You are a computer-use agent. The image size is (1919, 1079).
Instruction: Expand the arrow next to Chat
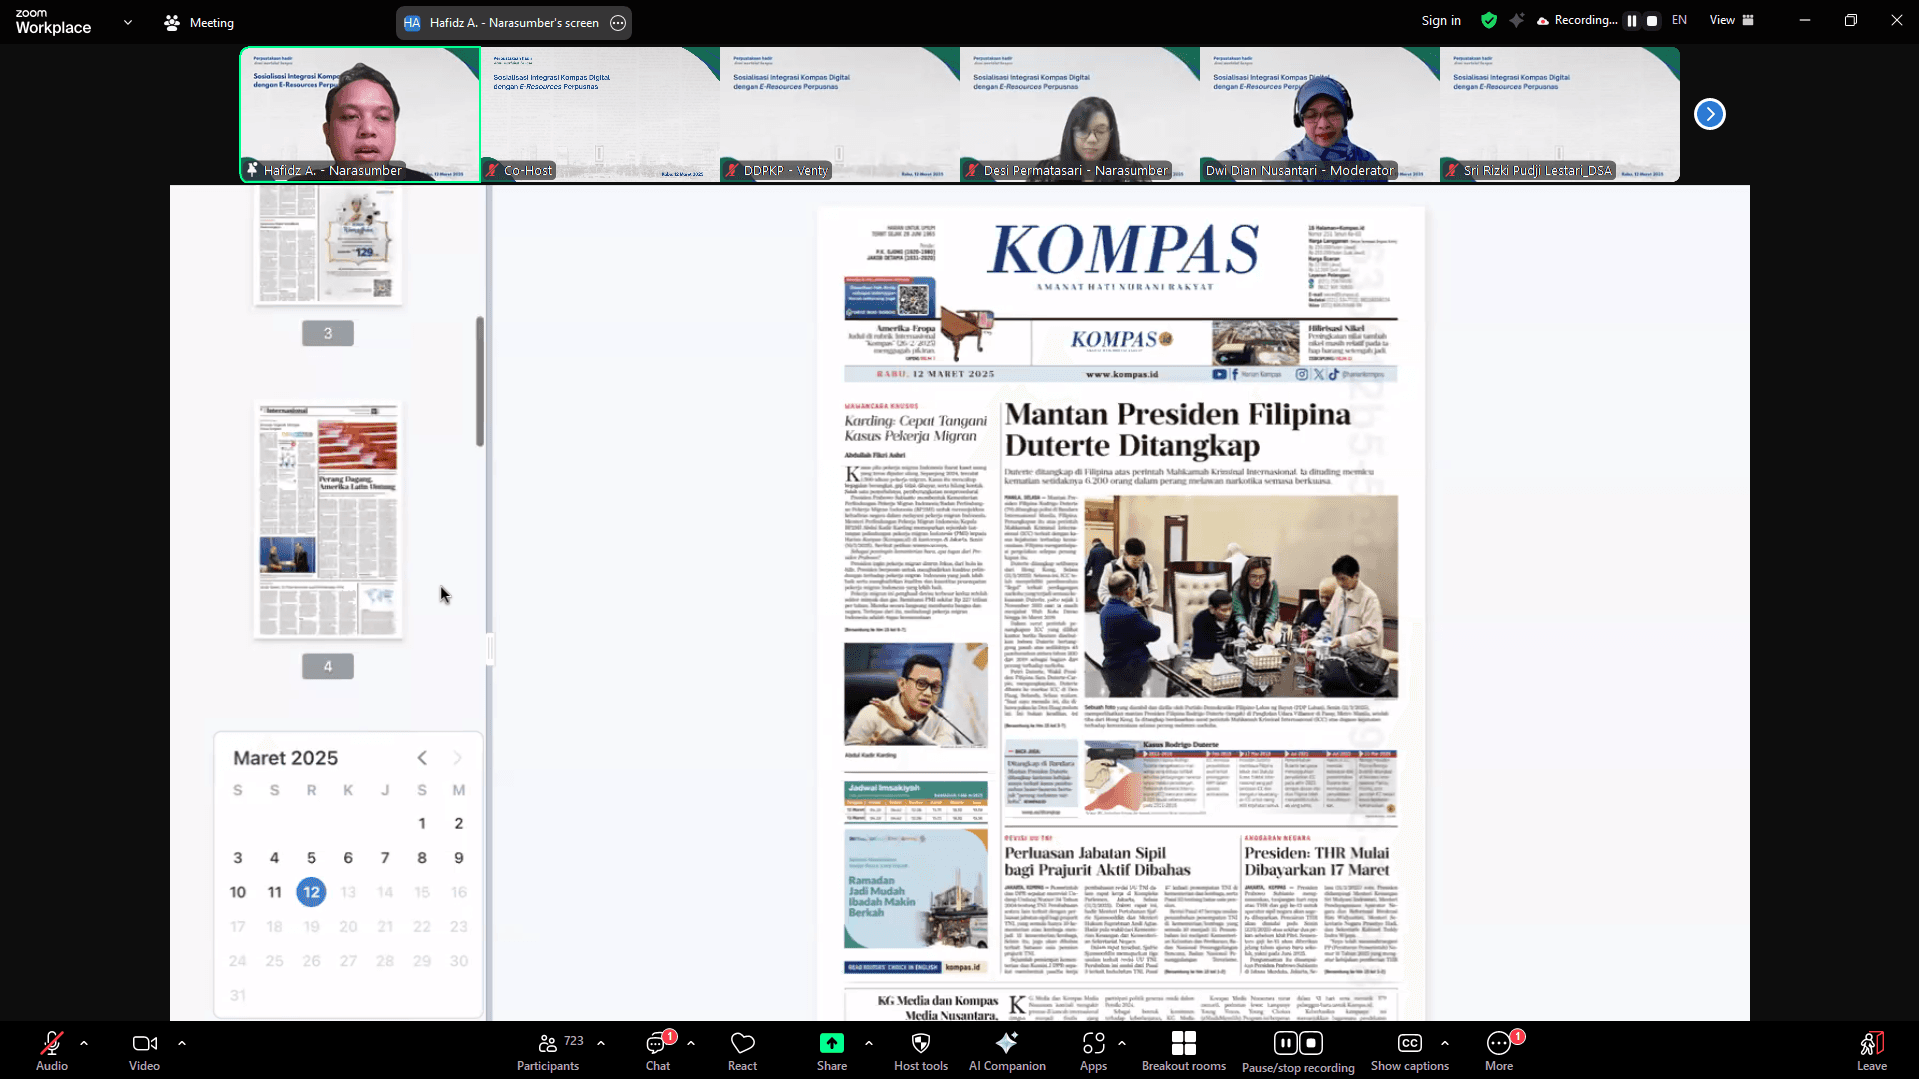[691, 1043]
